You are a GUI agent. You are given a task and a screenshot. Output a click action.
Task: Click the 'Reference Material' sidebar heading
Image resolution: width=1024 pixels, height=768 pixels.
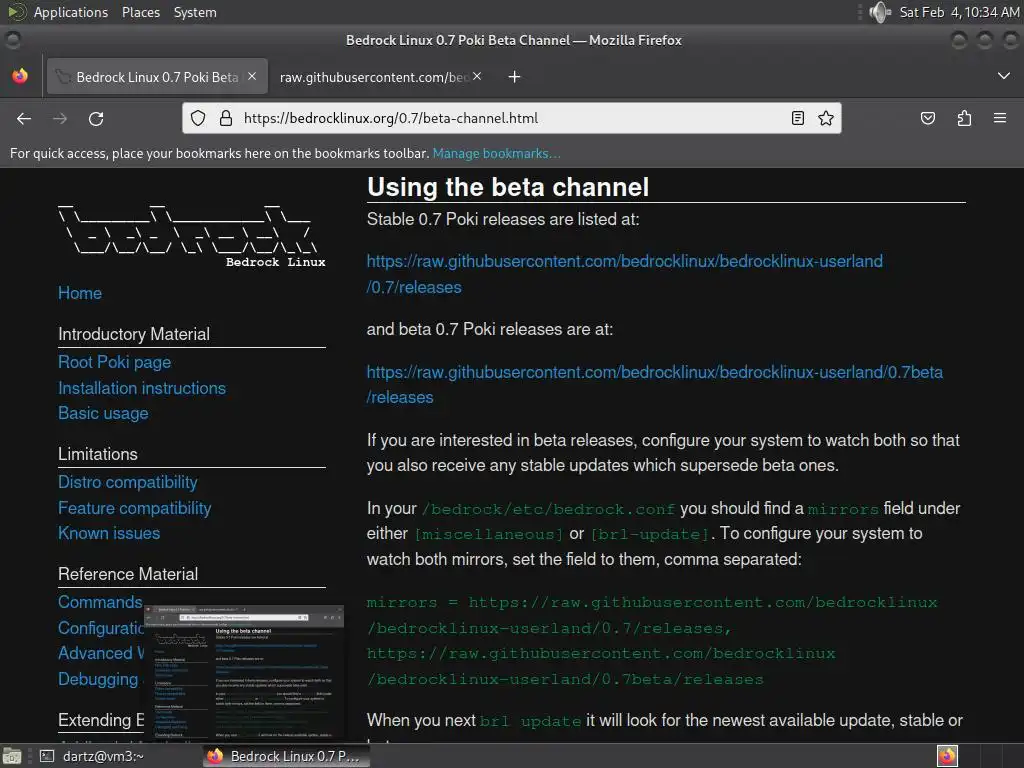point(128,574)
